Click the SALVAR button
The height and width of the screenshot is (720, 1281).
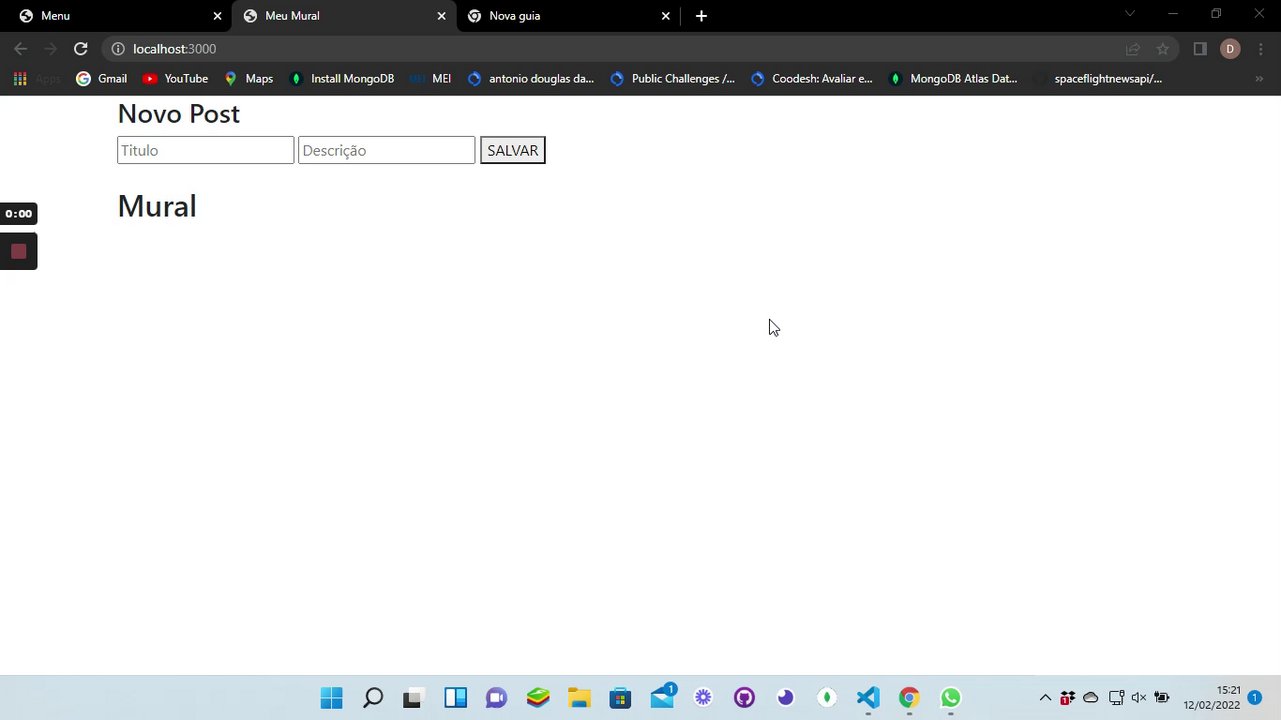point(512,150)
